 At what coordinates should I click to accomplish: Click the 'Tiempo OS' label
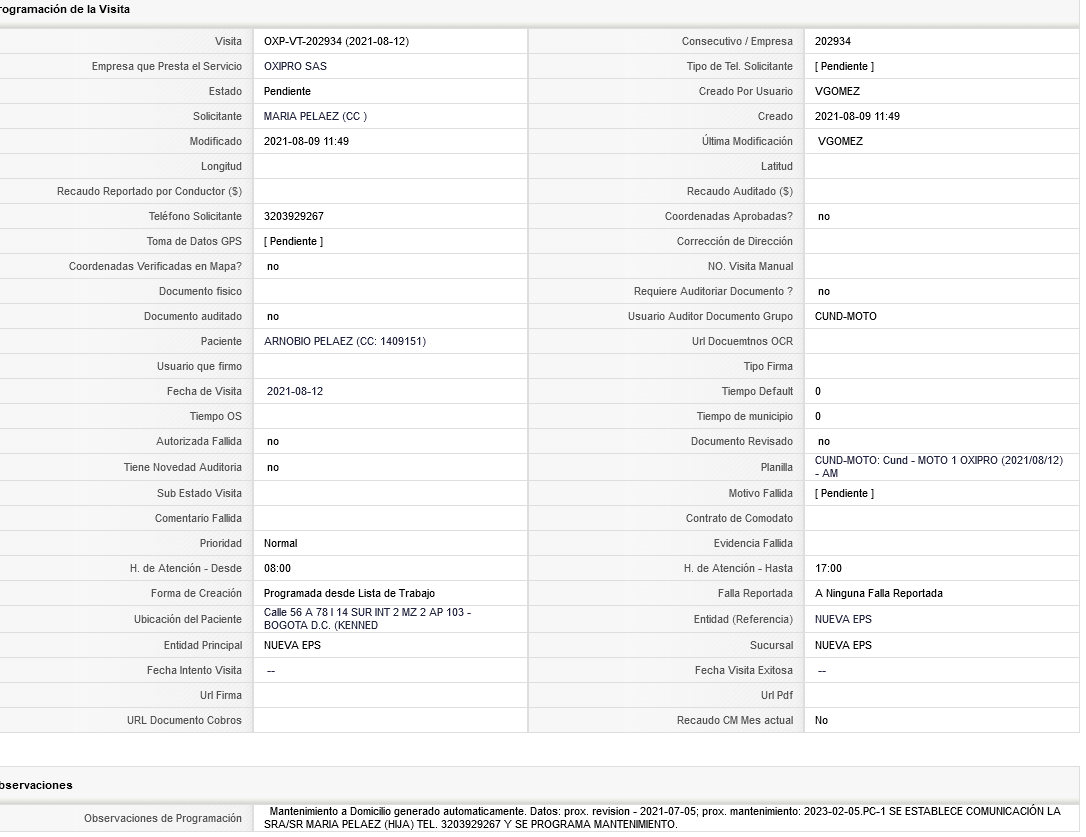tap(216, 416)
